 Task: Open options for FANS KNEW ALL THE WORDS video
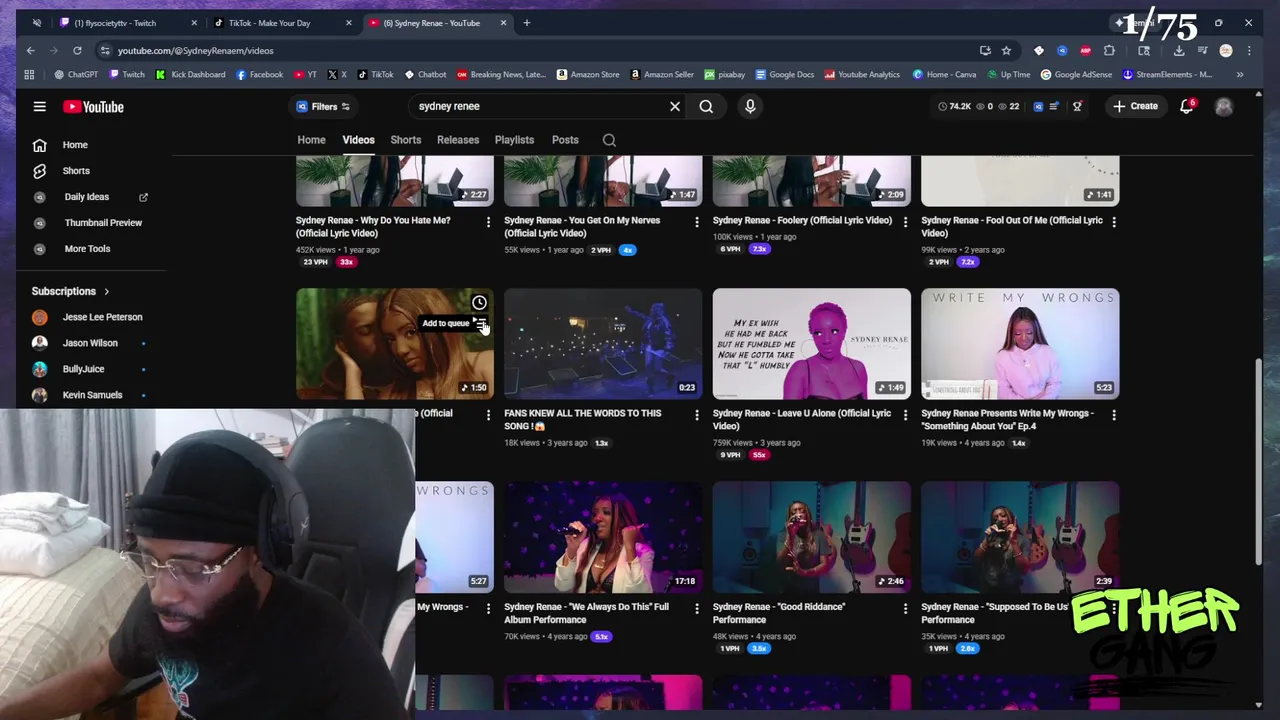point(697,415)
